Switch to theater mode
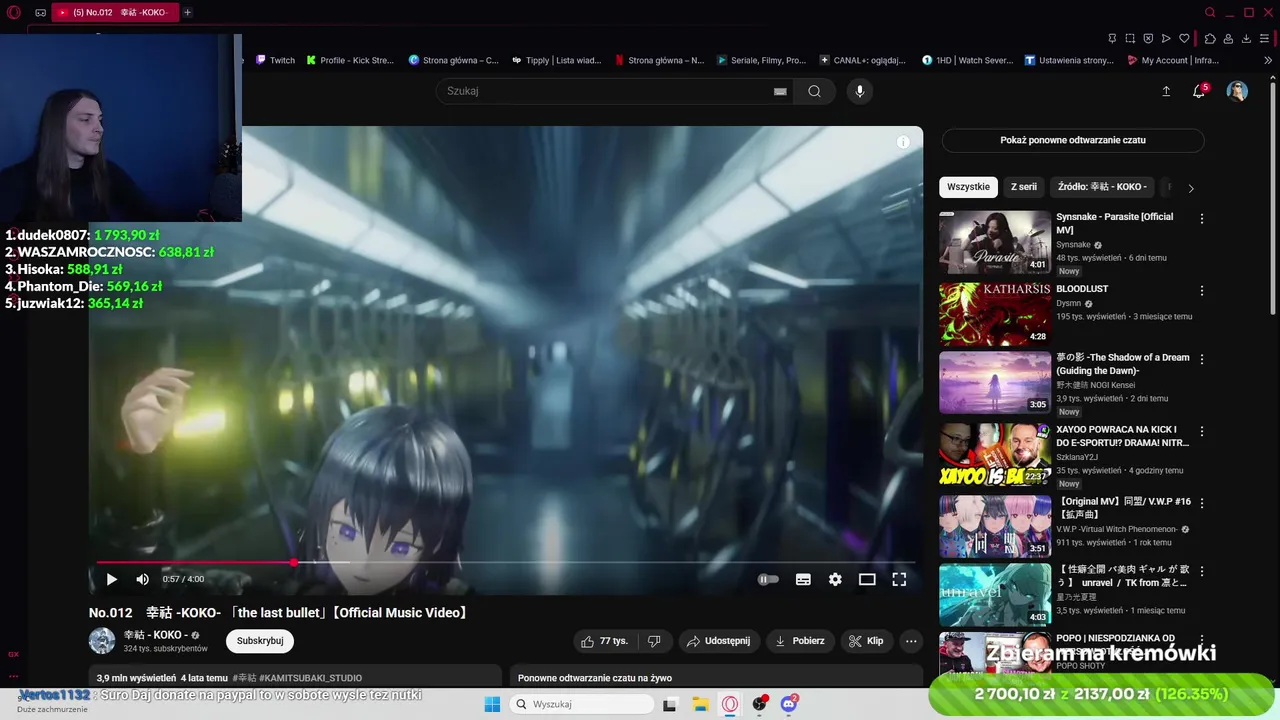 click(867, 579)
